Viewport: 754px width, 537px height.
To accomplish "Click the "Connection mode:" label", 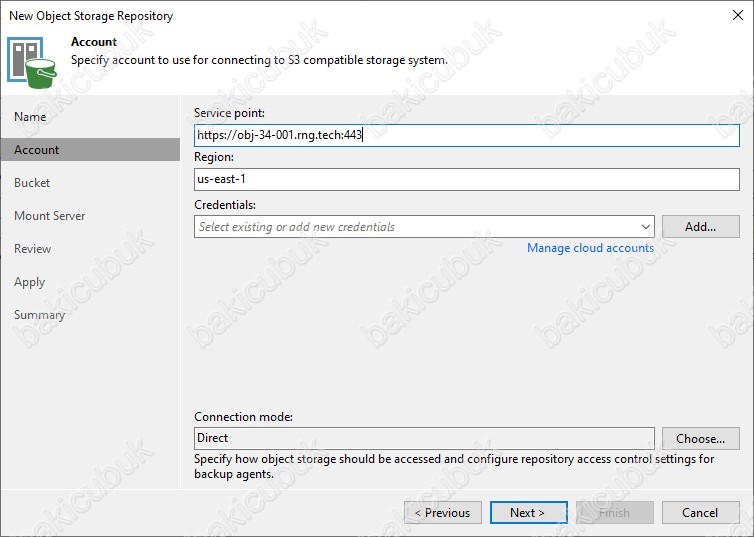I will coord(243,417).
